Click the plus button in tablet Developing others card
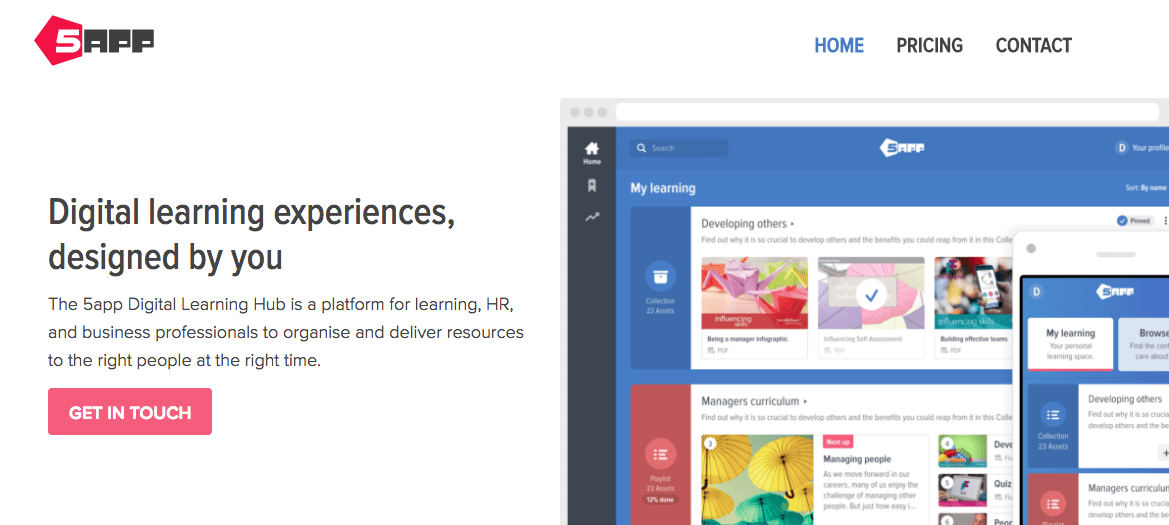The width and height of the screenshot is (1169, 525). click(1163, 452)
